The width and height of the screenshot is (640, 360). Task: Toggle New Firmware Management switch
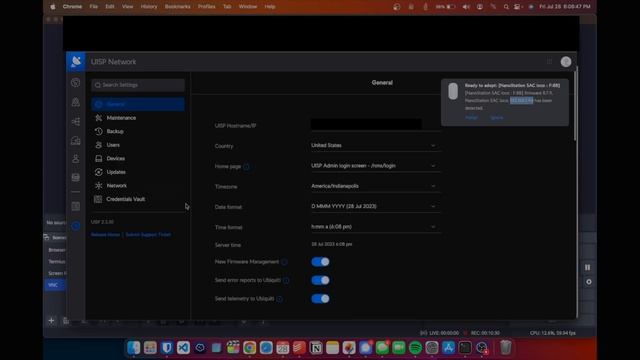pyautogui.click(x=320, y=262)
